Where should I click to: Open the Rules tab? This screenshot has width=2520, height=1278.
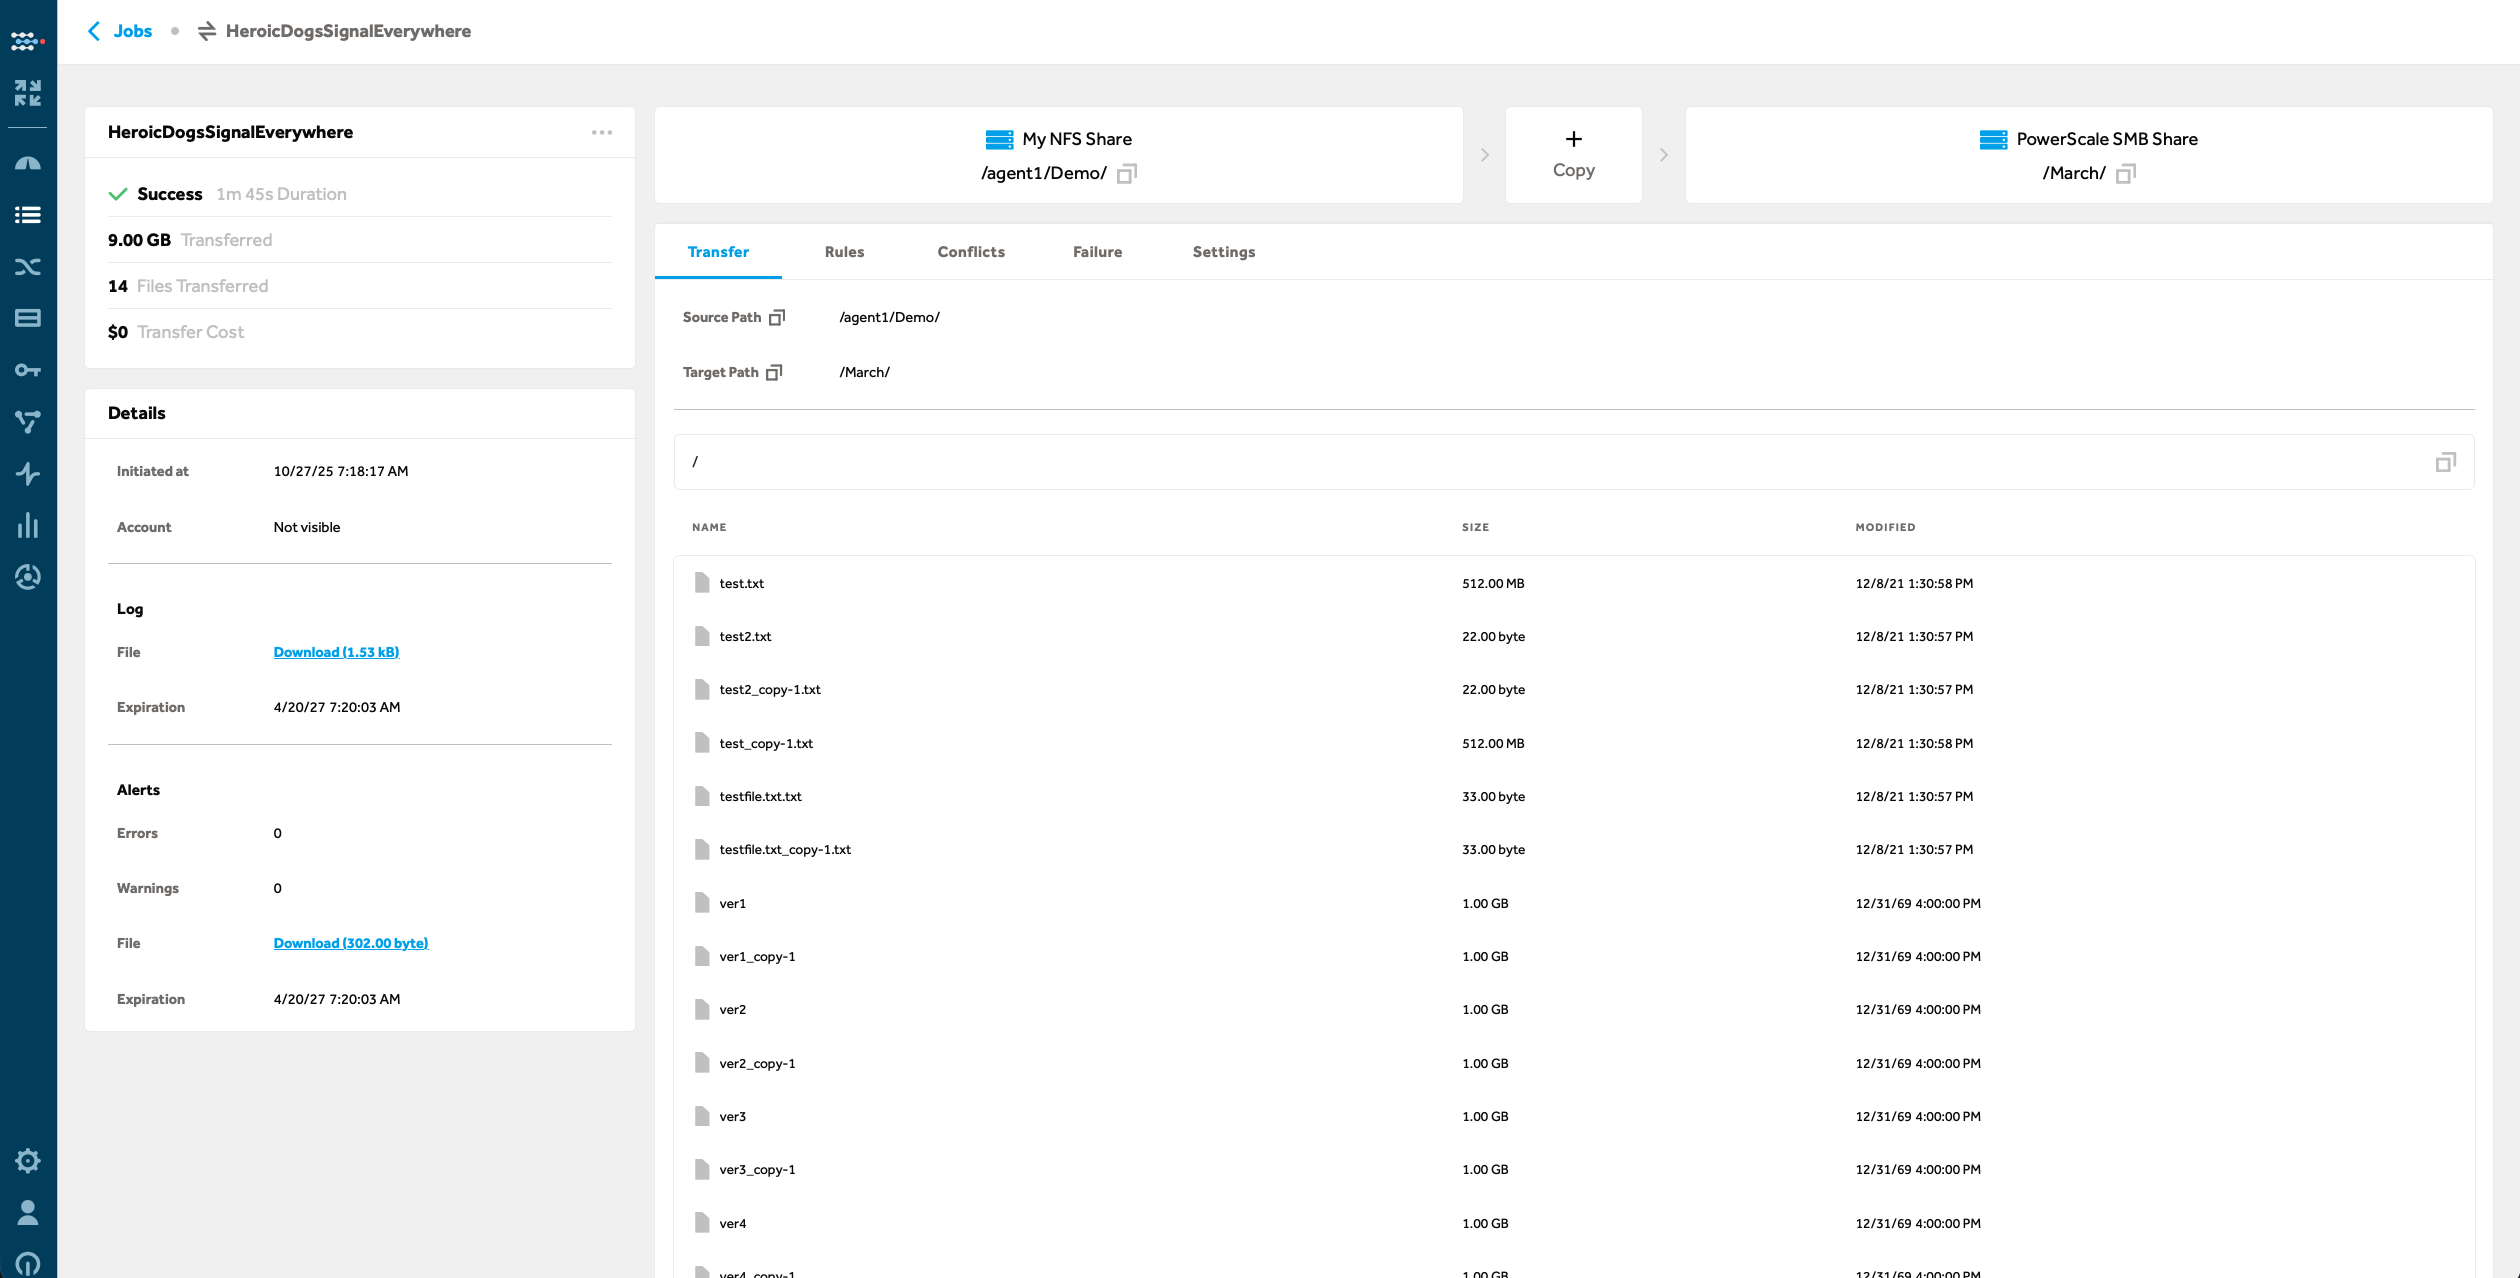pos(844,252)
